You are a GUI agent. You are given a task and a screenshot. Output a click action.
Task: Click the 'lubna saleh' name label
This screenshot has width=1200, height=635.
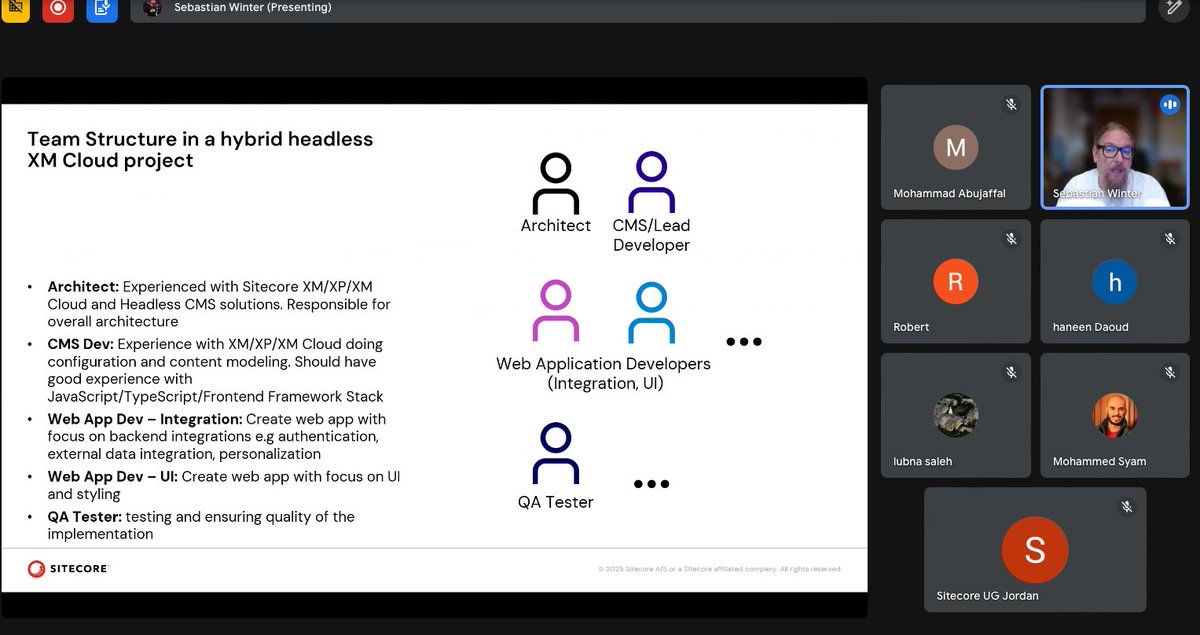coord(922,462)
